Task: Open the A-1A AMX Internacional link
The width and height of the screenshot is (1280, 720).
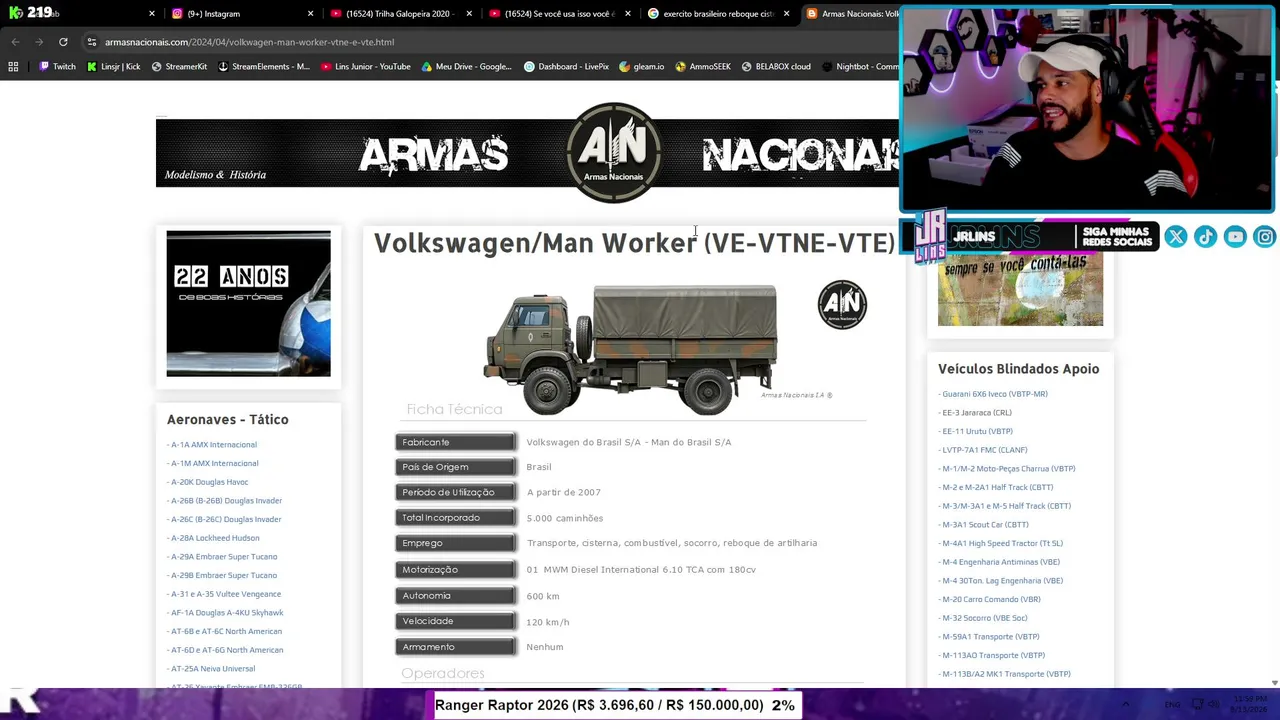Action: tap(212, 445)
